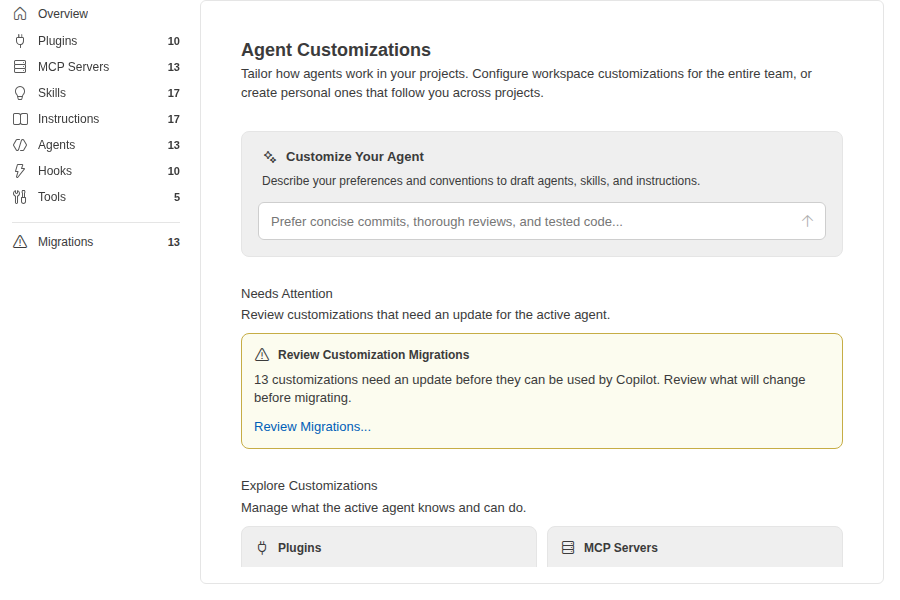Follow the Review Migrations... link
Viewport: 900px width, 600px height.
pyautogui.click(x=312, y=427)
